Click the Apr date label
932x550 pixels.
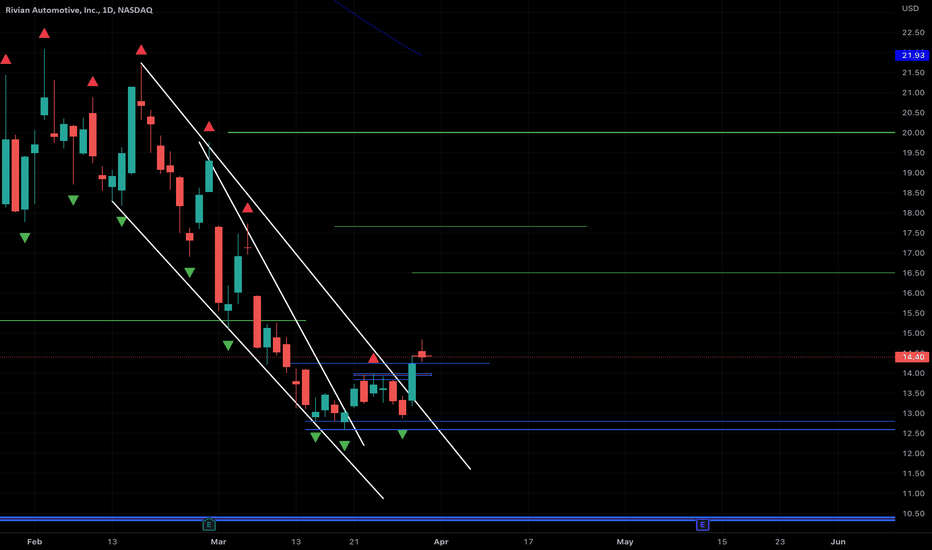click(441, 542)
